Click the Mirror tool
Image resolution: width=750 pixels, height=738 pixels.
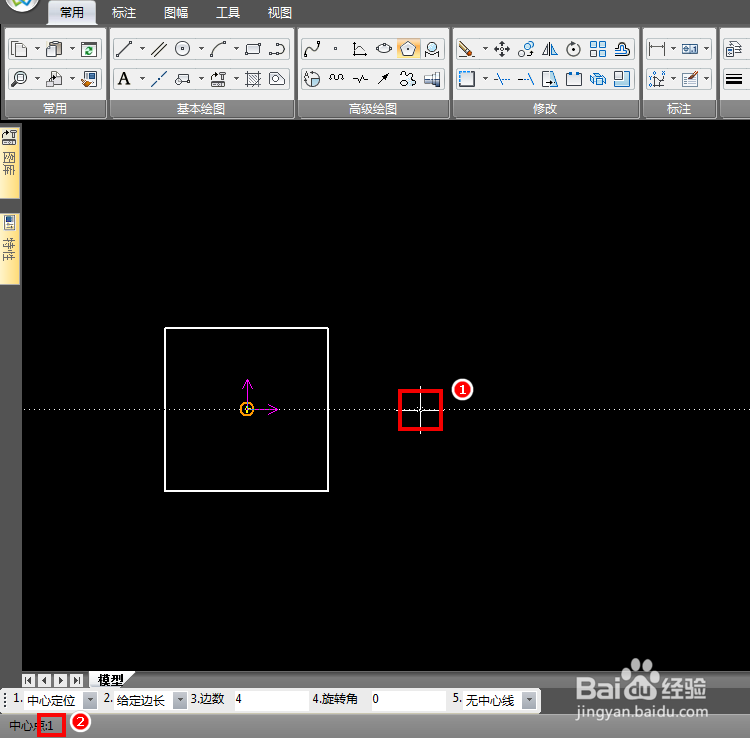550,49
